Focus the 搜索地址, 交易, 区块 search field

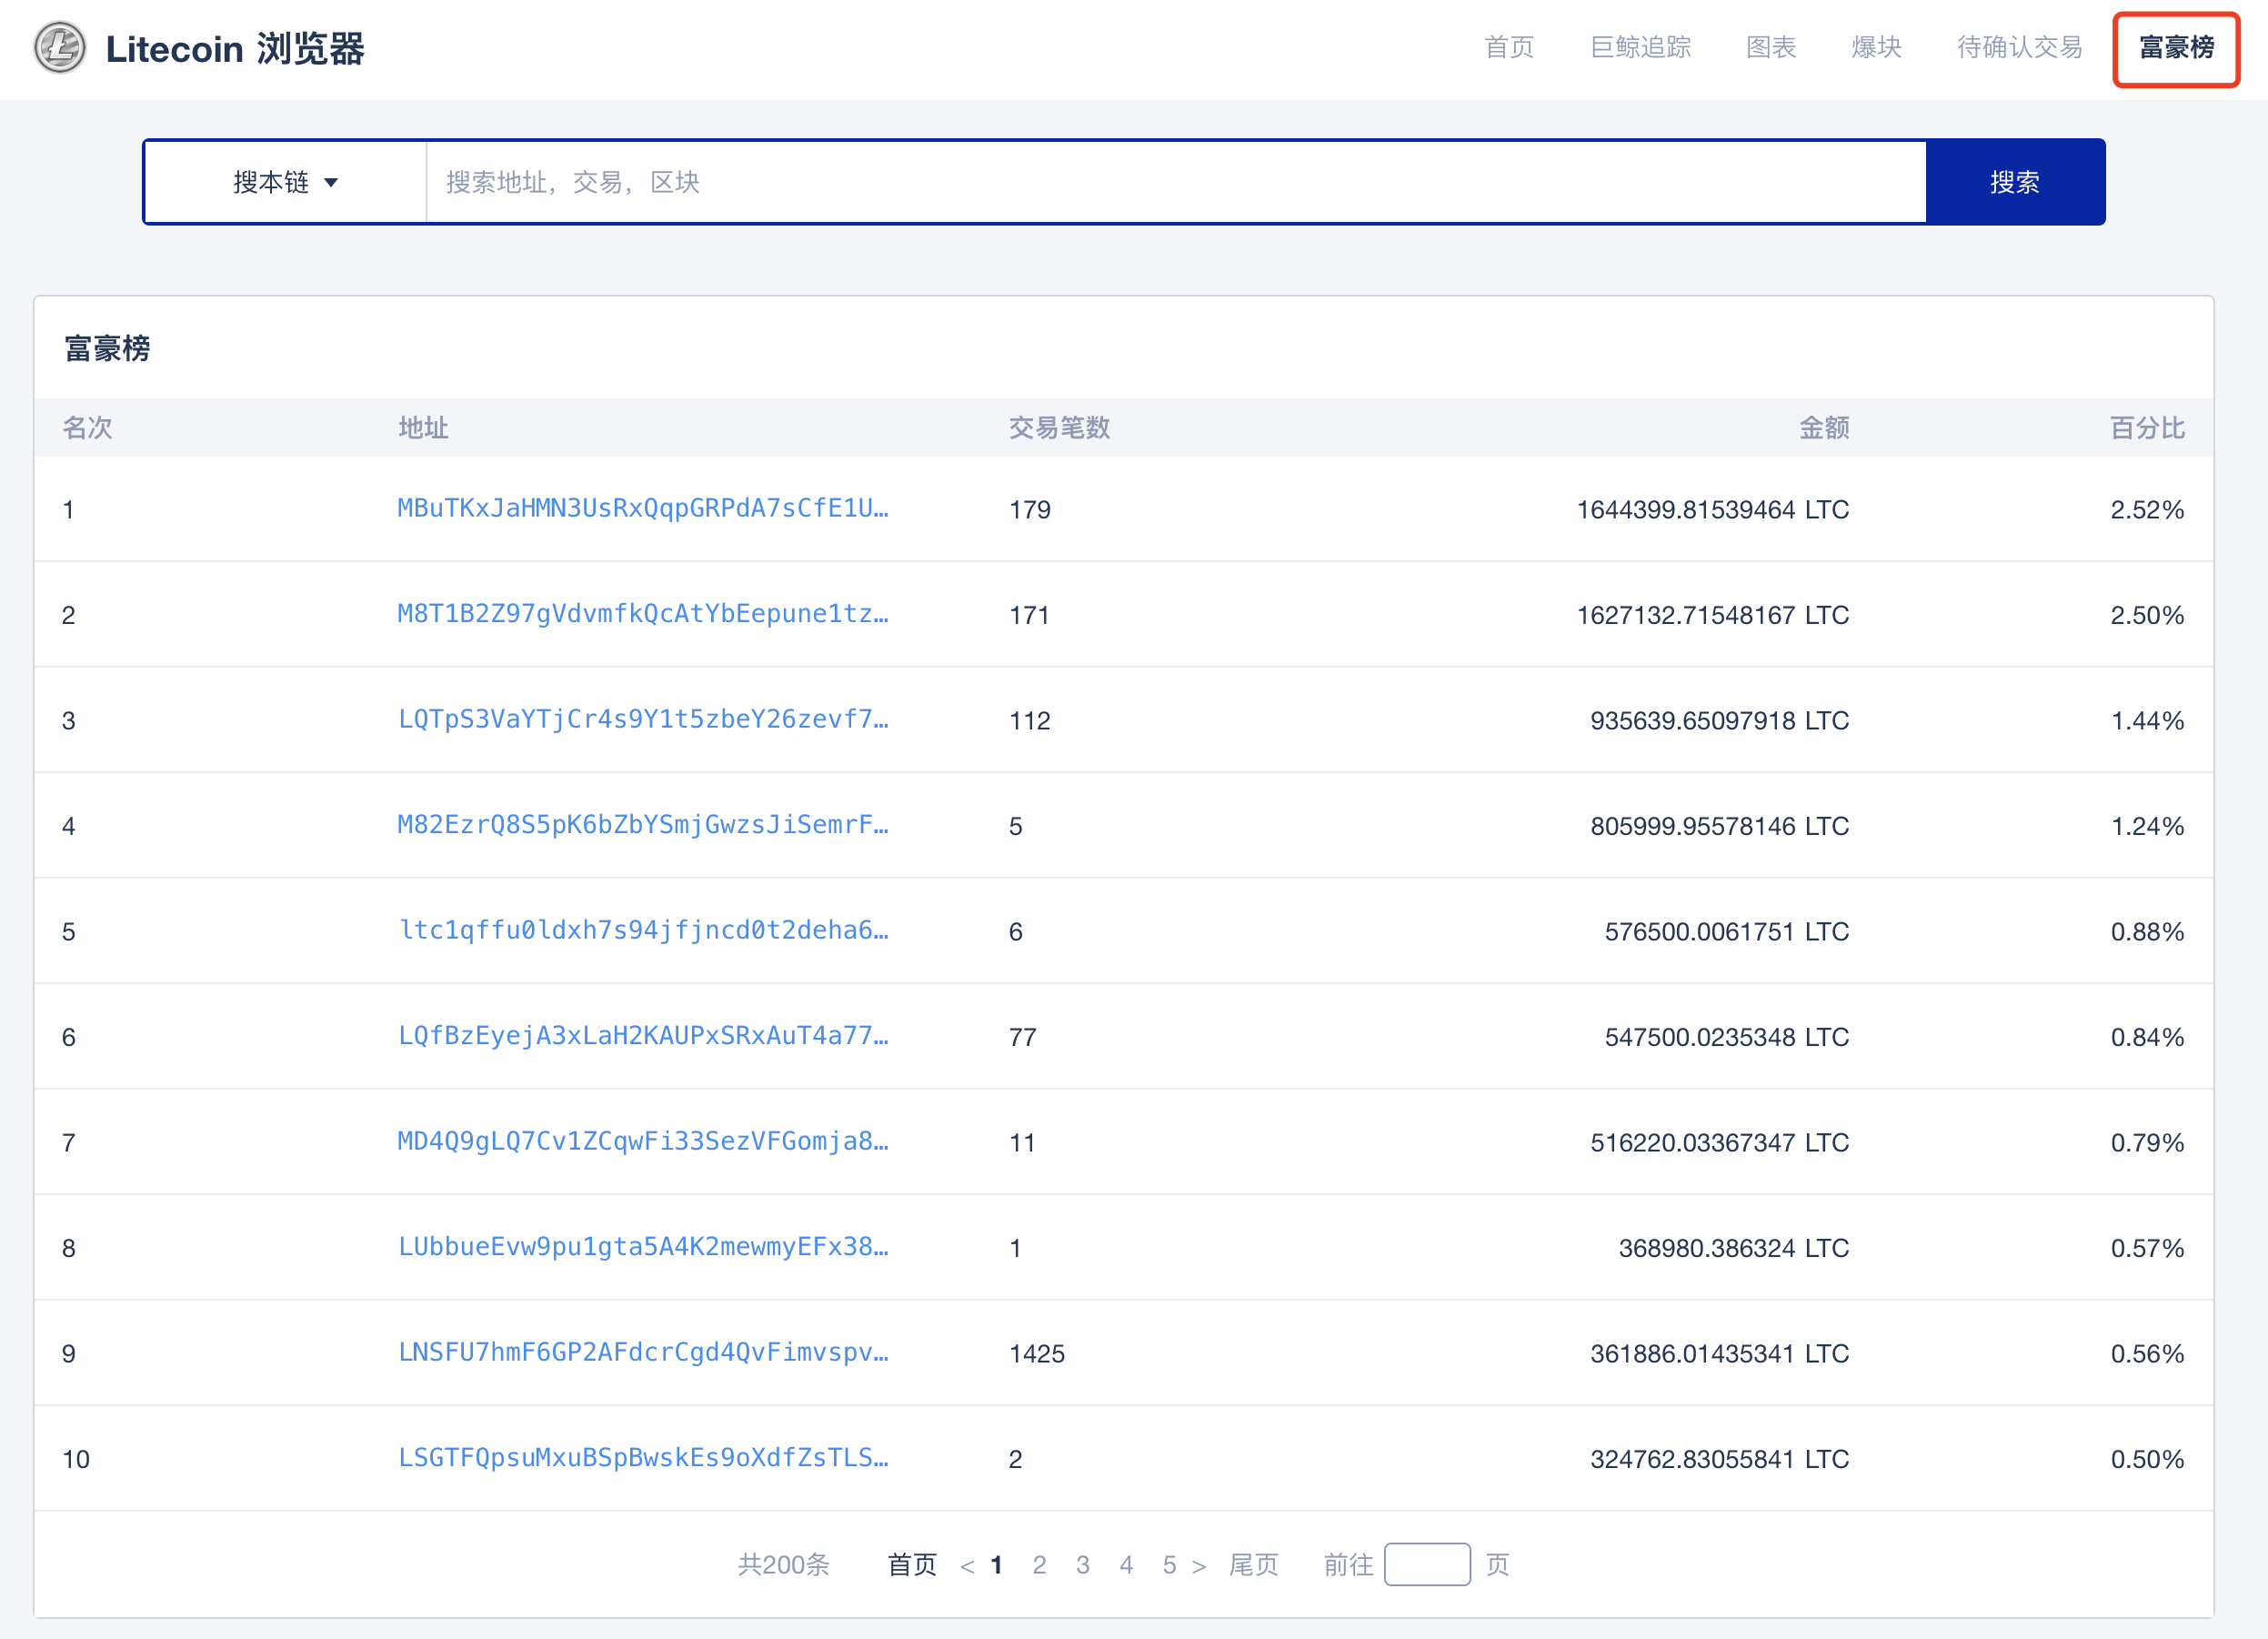pos(1176,182)
